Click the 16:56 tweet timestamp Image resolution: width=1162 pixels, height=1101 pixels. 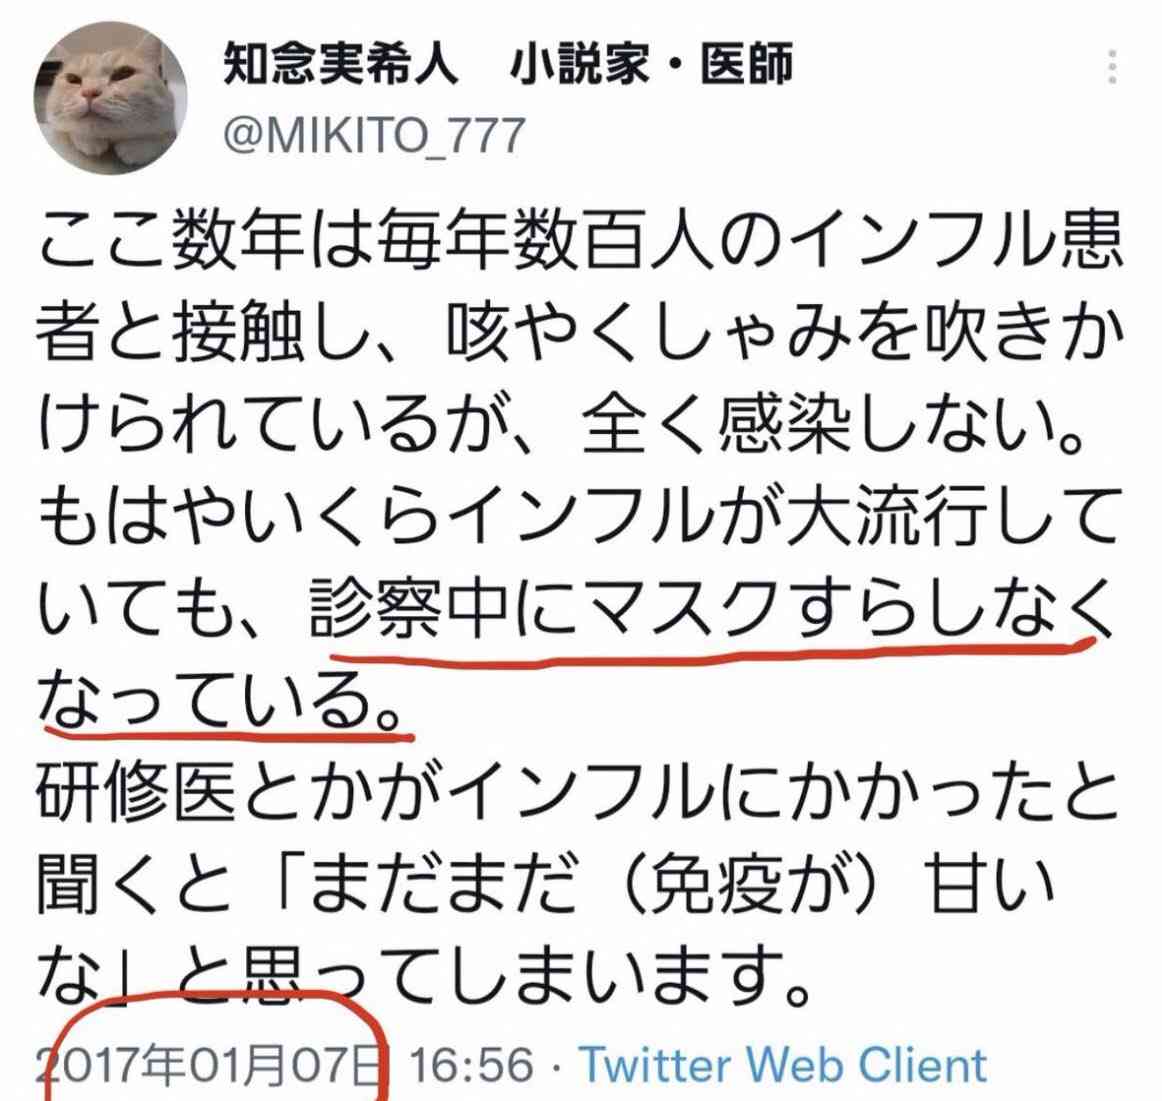[x=471, y=1065]
